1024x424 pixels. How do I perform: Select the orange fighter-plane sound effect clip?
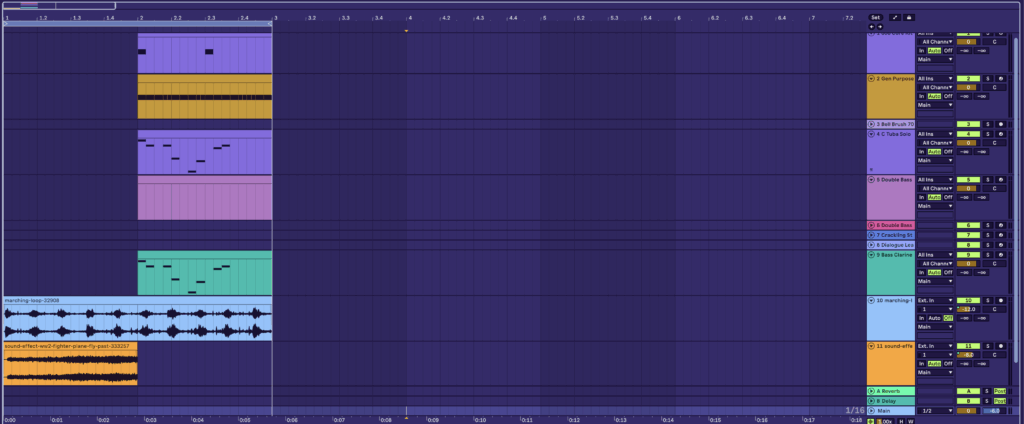click(x=70, y=367)
